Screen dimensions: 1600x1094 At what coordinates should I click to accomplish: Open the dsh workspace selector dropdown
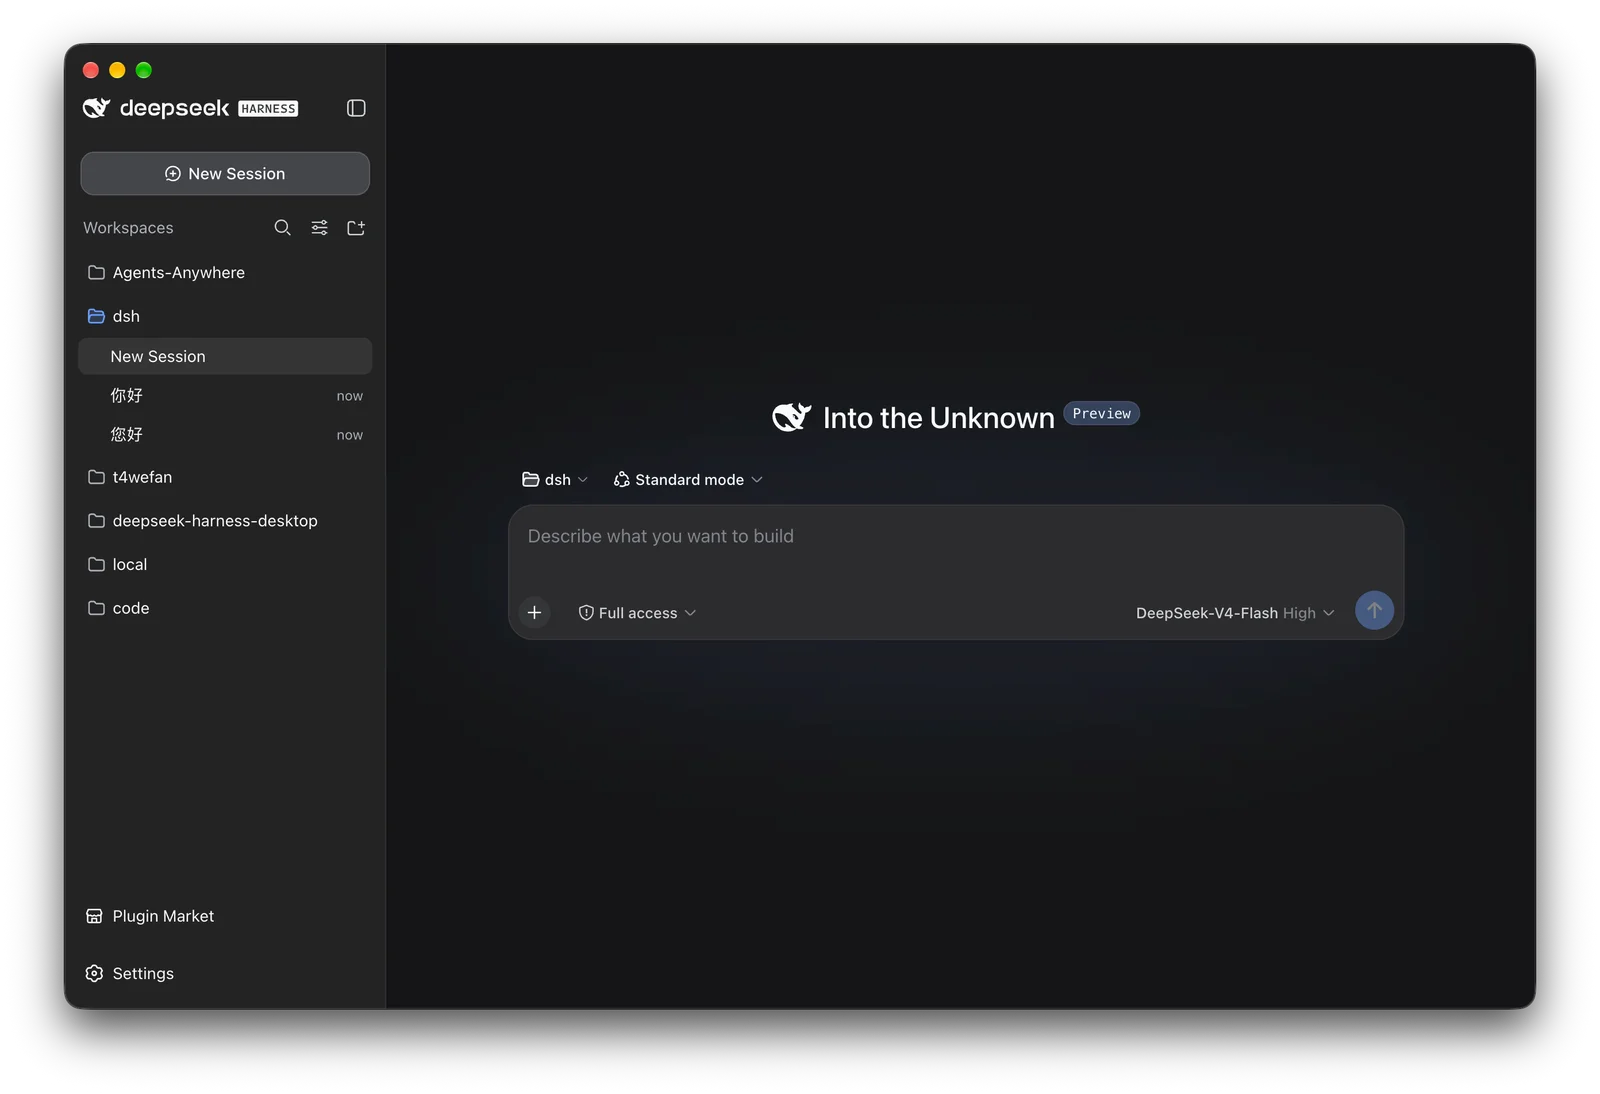click(555, 480)
